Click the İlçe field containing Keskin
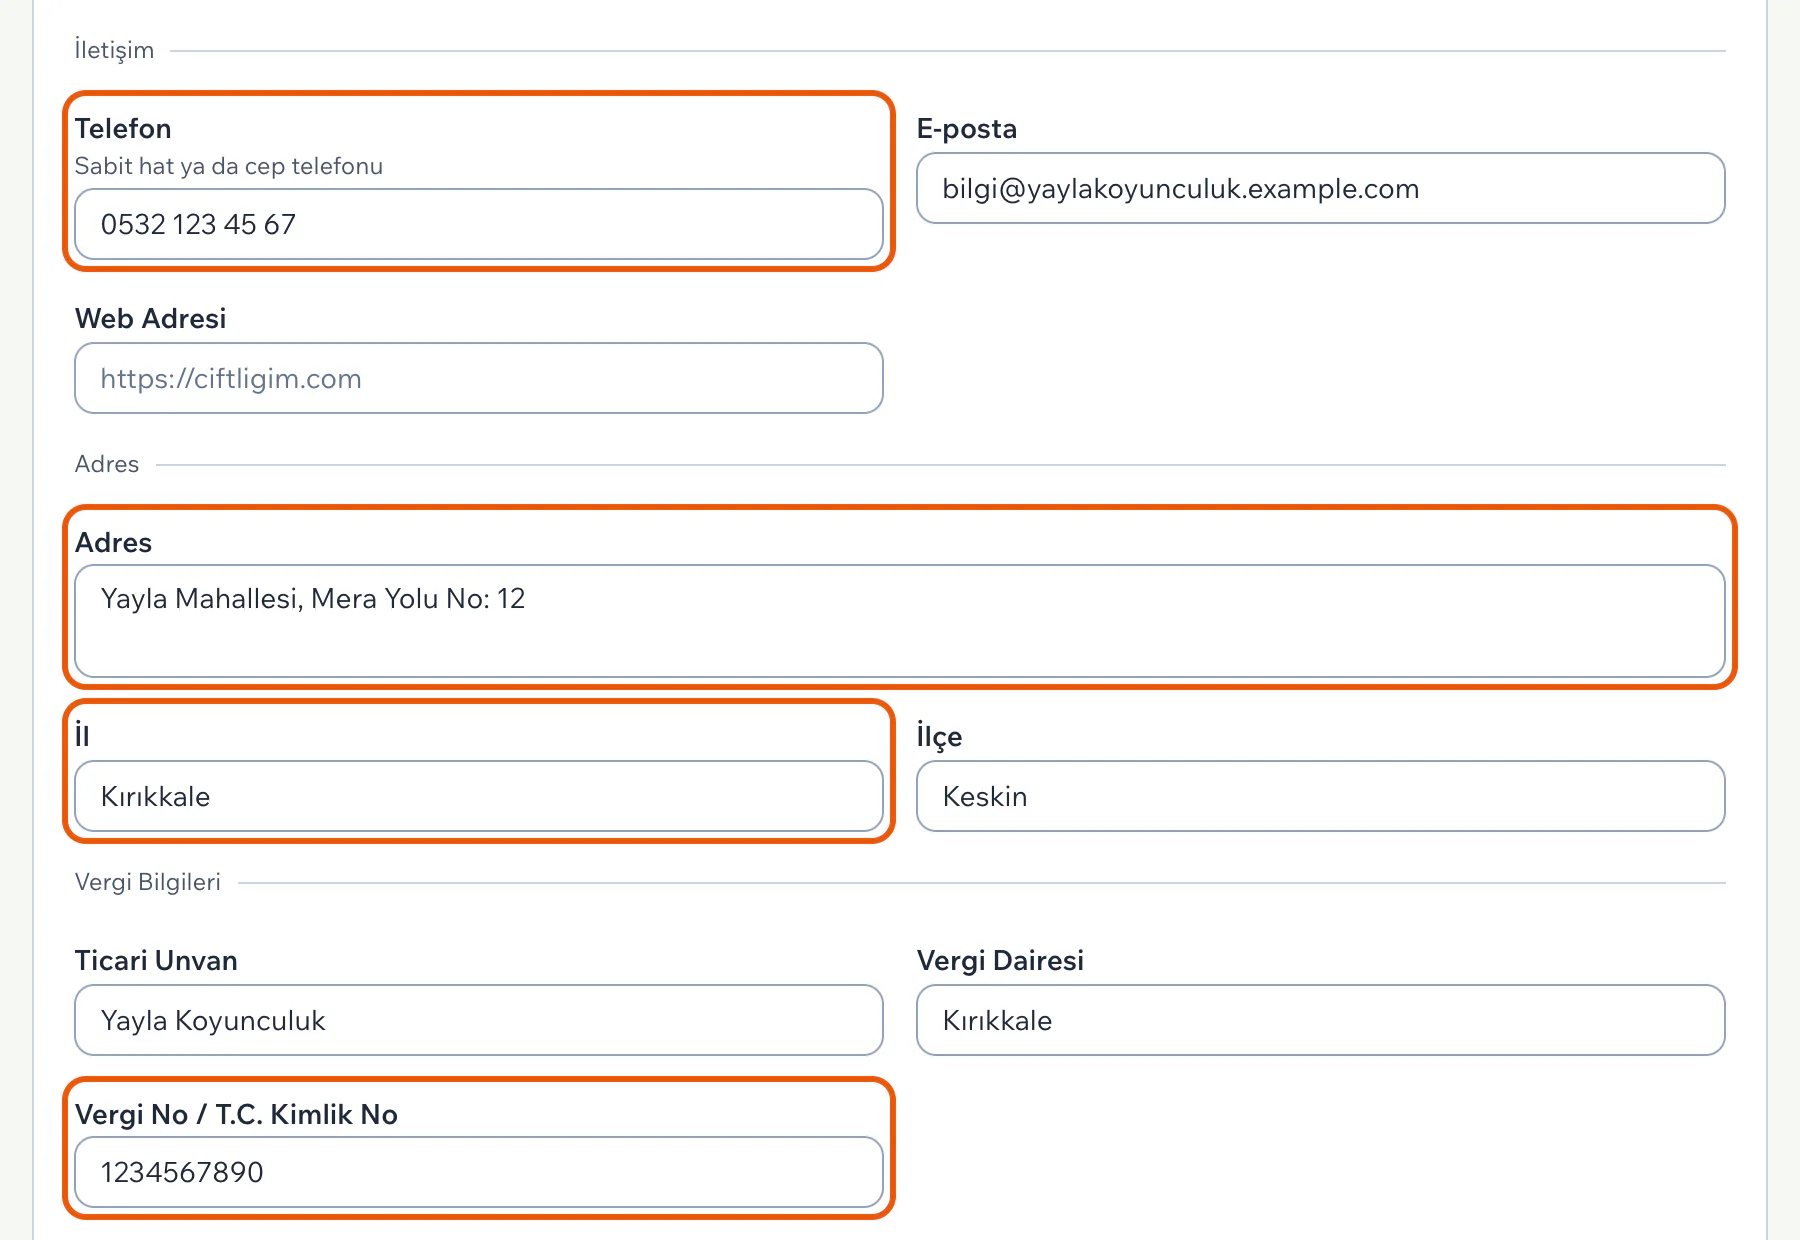 coord(1320,796)
